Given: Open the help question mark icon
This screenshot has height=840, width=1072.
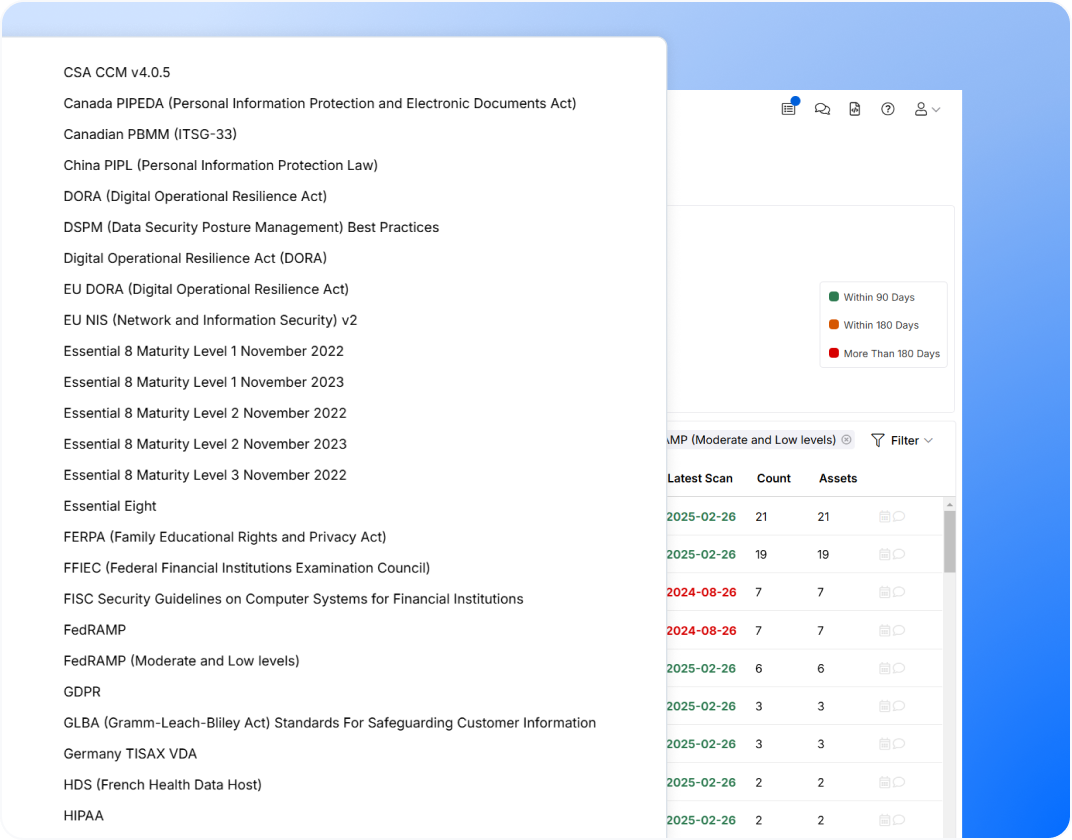Looking at the screenshot, I should 887,109.
